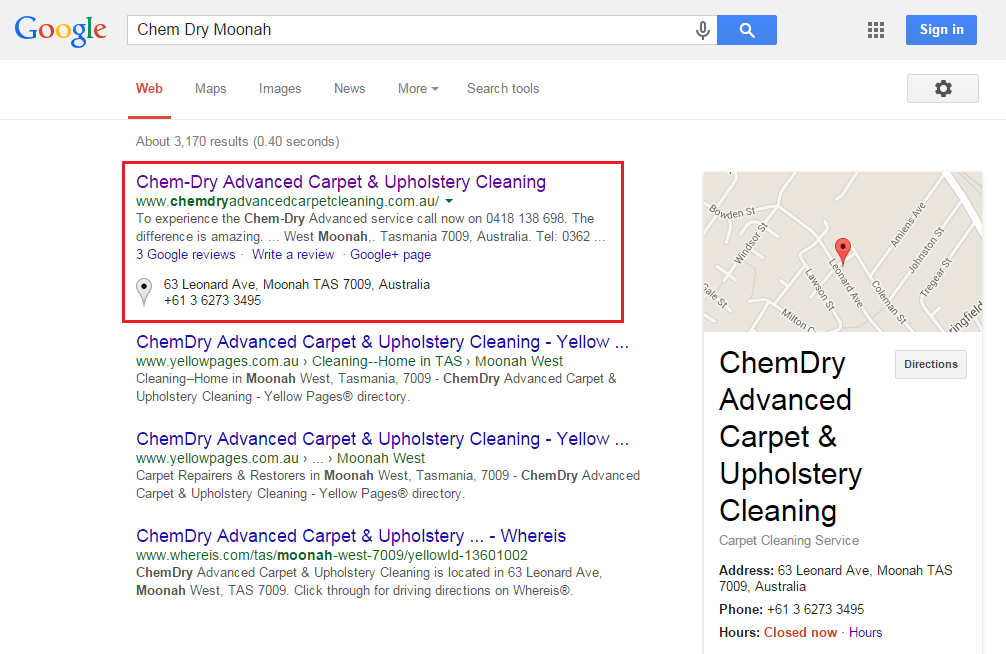Image resolution: width=1006 pixels, height=654 pixels.
Task: Switch to the Maps tab
Action: [210, 89]
